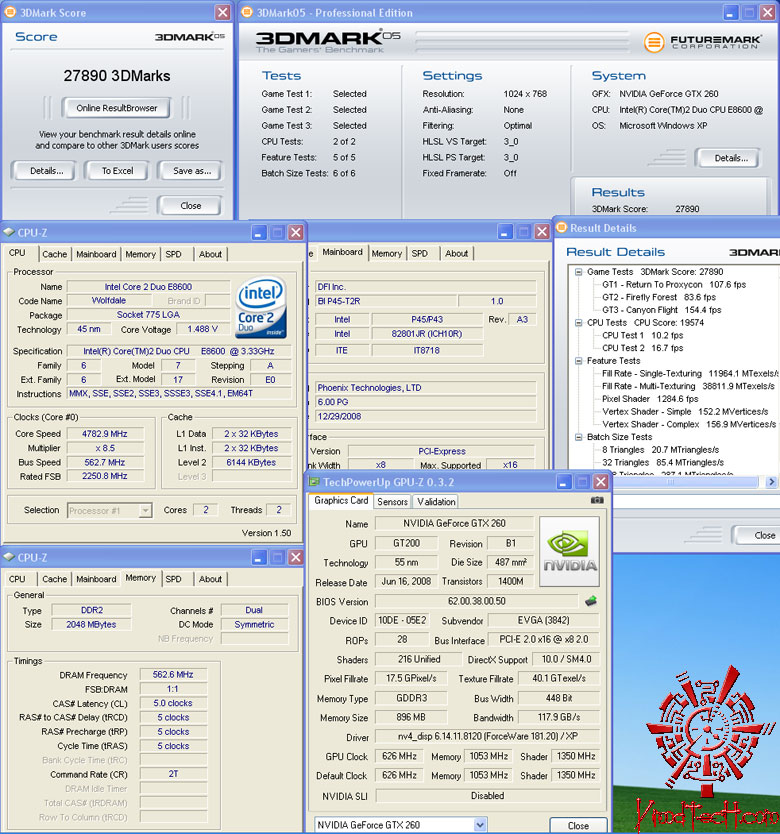Click the Online ResultBrowser button

click(x=117, y=108)
